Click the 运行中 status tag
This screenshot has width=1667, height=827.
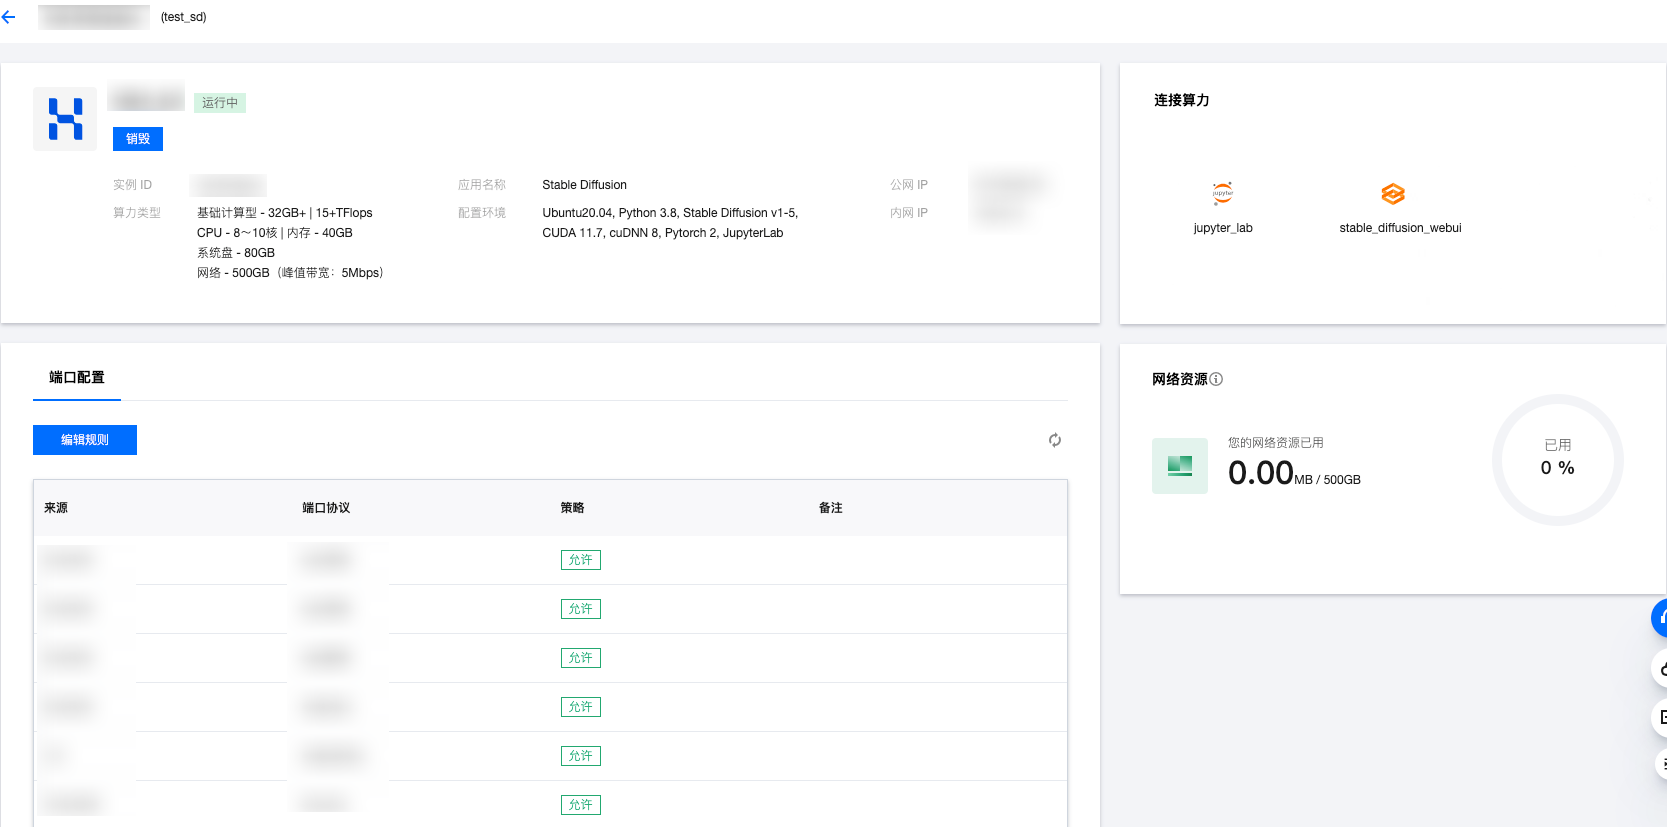(x=220, y=103)
